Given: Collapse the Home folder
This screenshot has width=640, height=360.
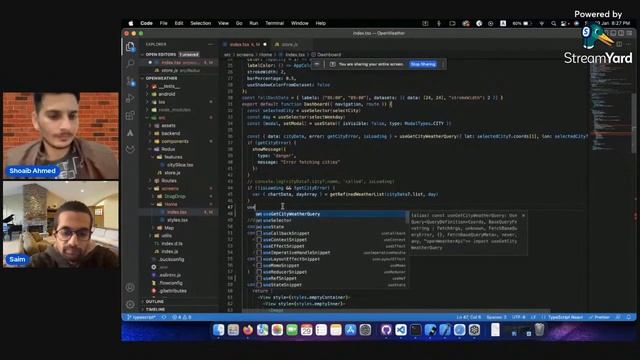Looking at the screenshot, I should tap(170, 204).
